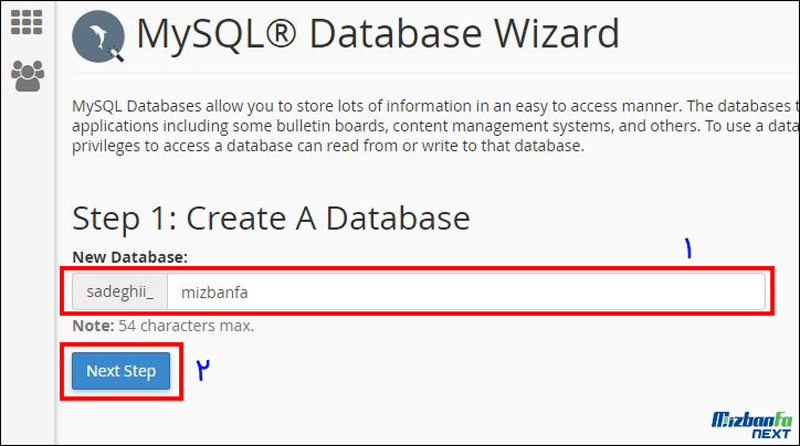
Task: Click the Next Step button
Action: click(x=121, y=371)
